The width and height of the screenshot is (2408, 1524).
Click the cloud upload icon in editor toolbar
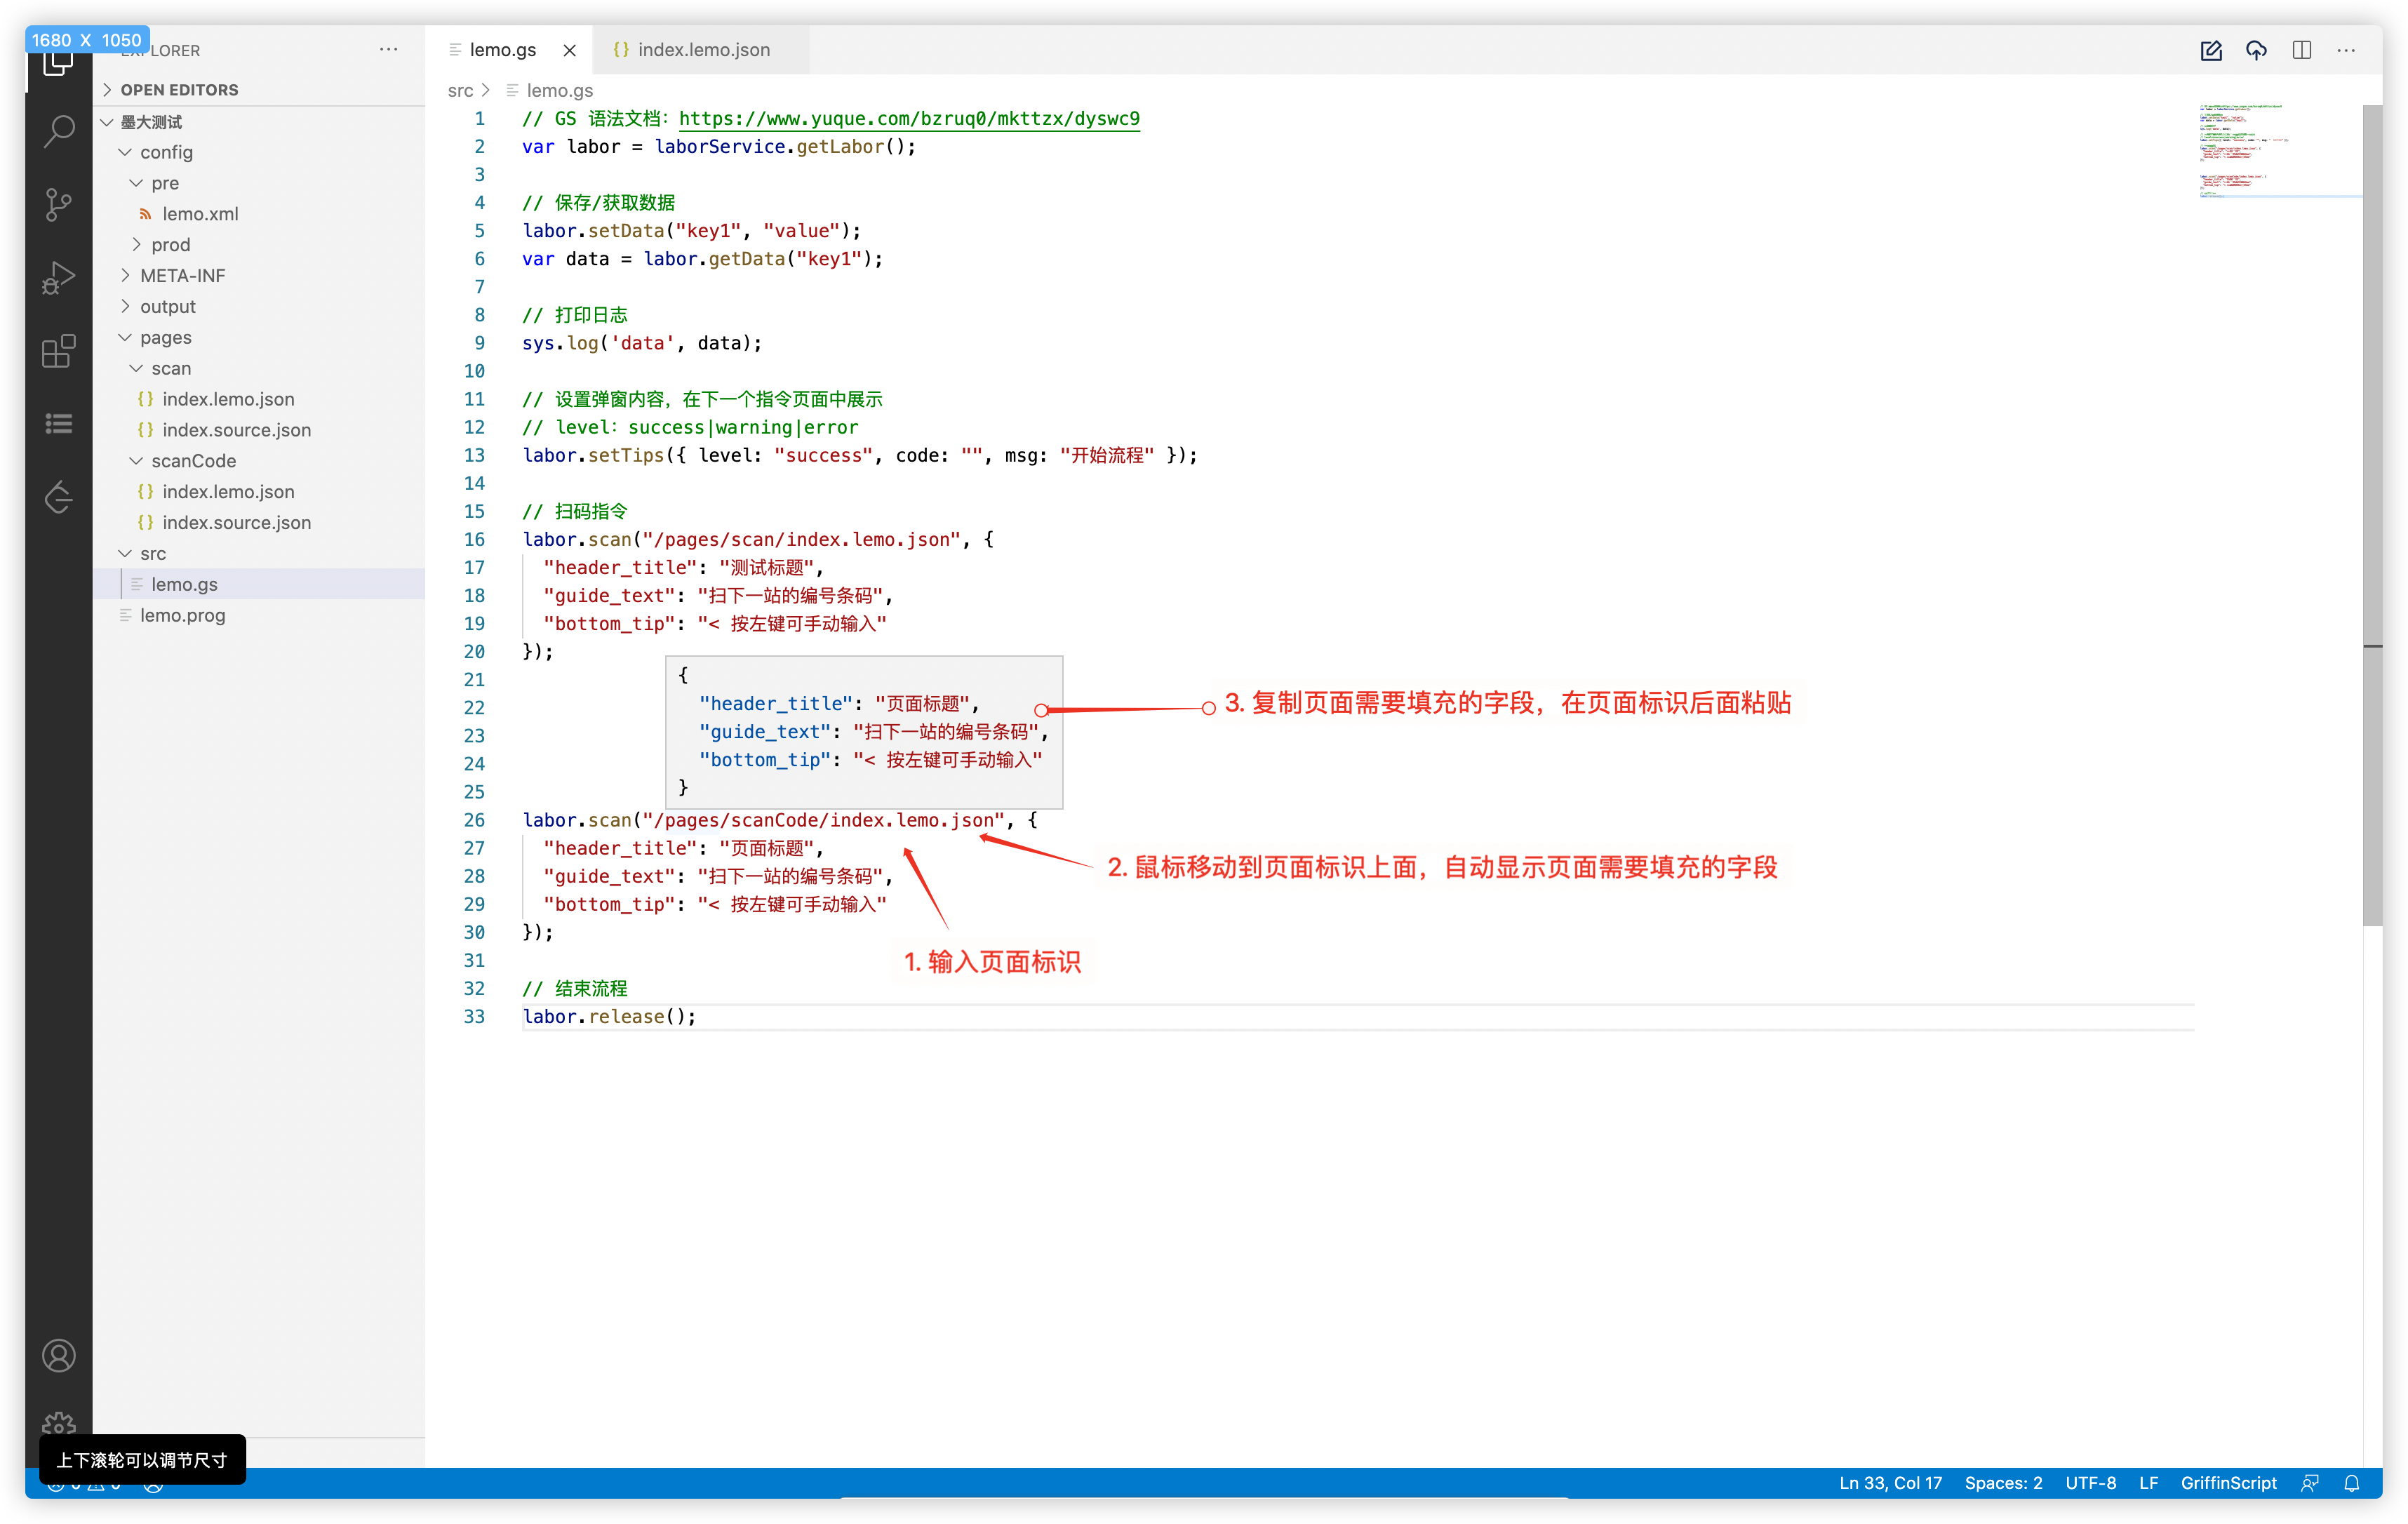point(2256,50)
